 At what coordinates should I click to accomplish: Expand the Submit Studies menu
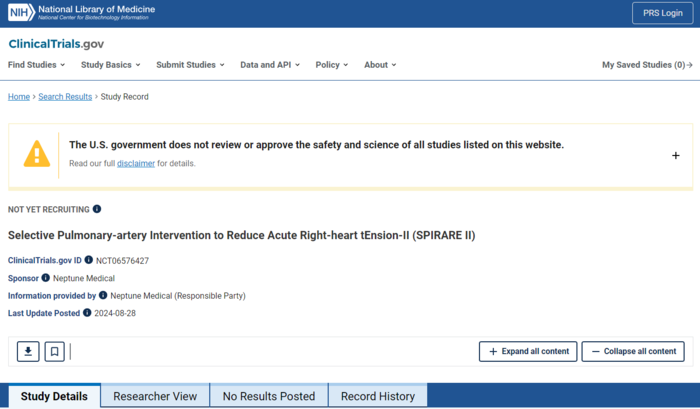190,65
